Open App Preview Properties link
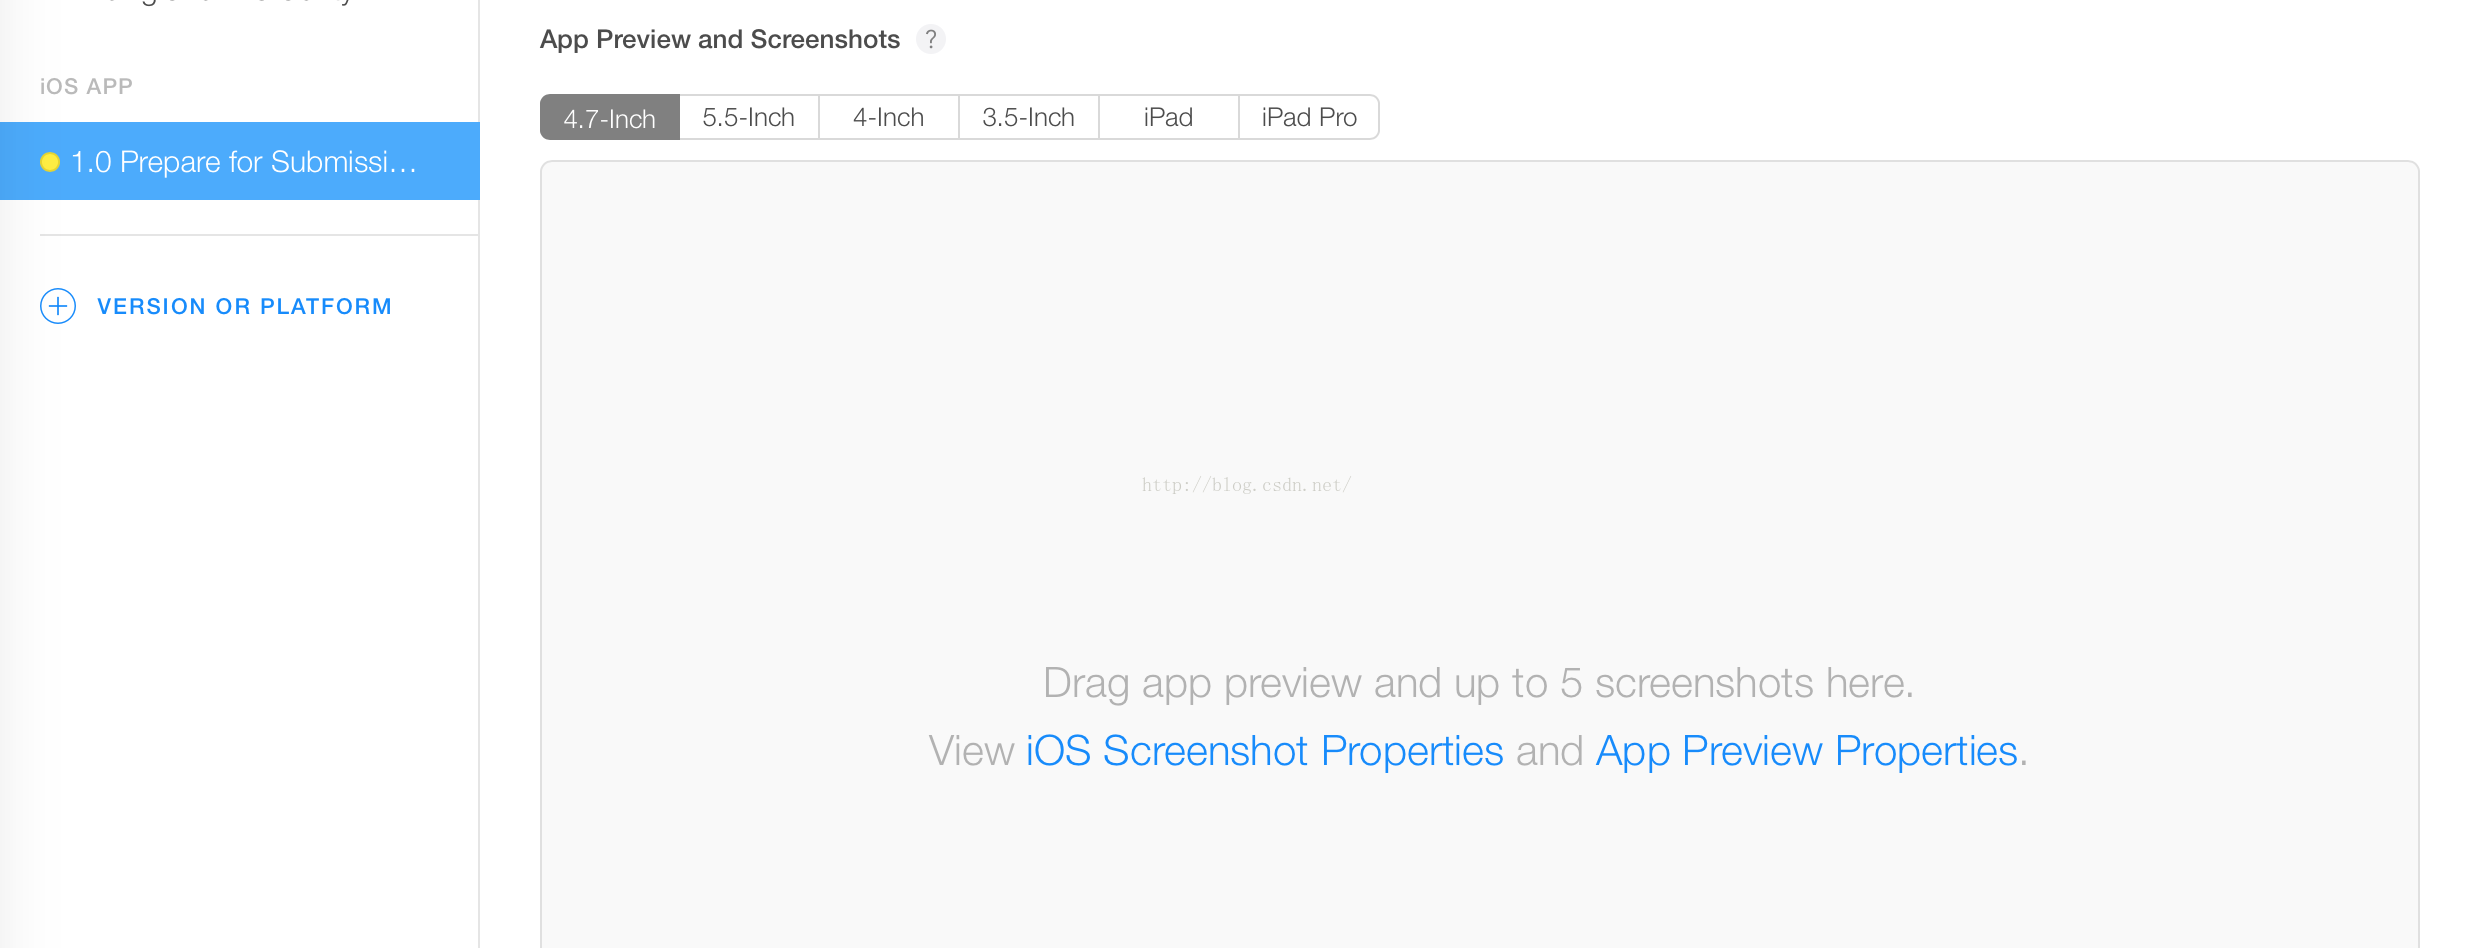The width and height of the screenshot is (2476, 948). coord(1806,751)
